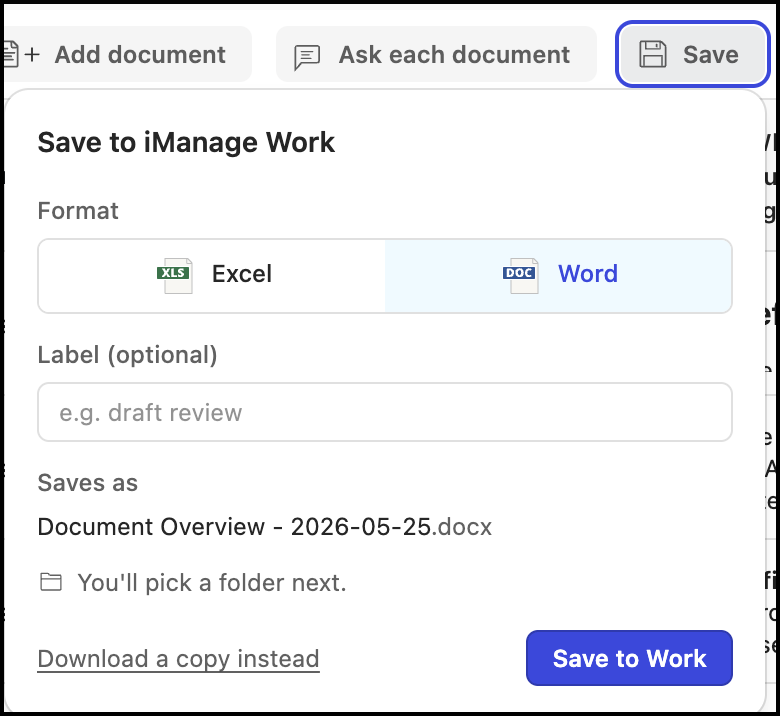
Task: Click the Save to iManage Work heading
Action: tap(186, 142)
